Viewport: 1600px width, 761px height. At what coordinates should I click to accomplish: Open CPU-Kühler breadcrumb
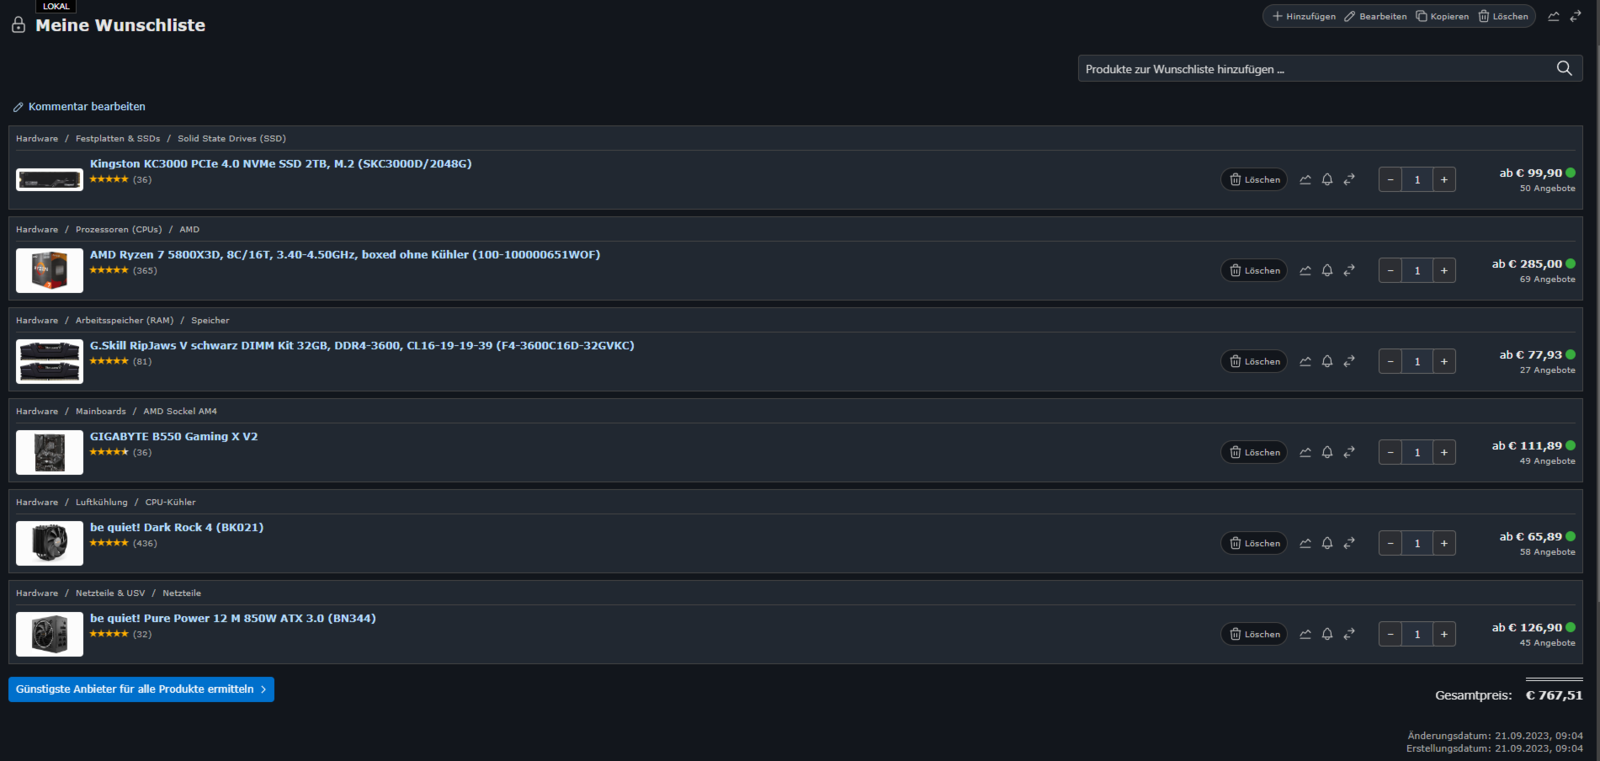[x=171, y=503]
